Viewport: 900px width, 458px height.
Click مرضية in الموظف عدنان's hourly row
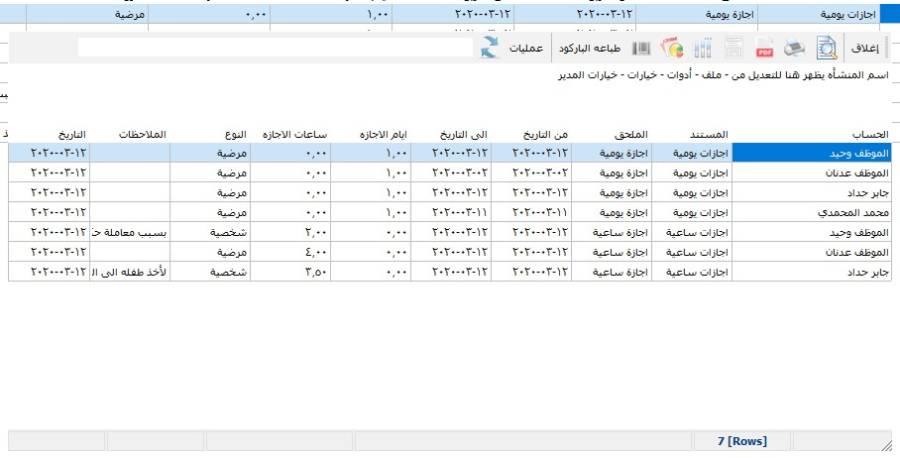coord(210,253)
